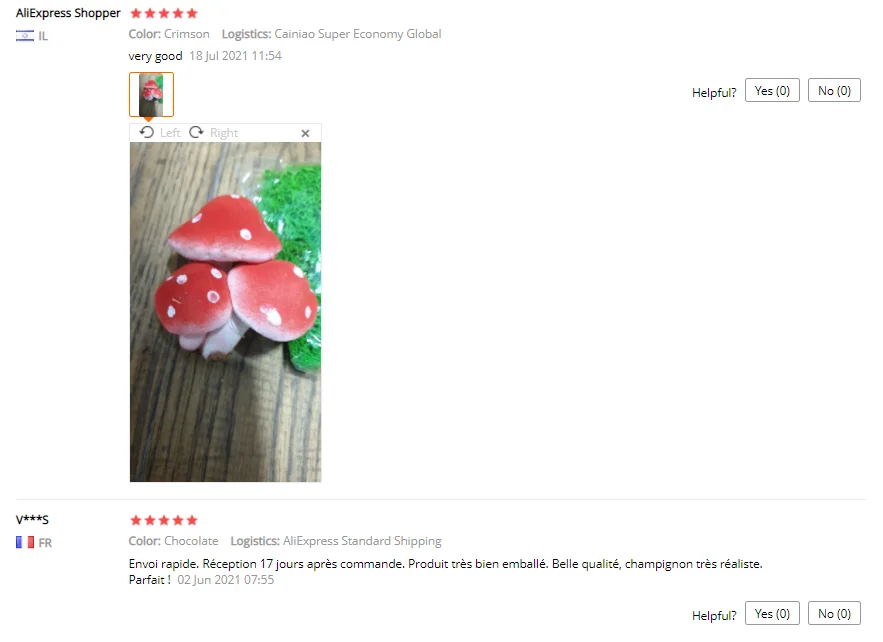The image size is (883, 642).
Task: Click the 'Color: Crimson' variant text
Action: [169, 34]
